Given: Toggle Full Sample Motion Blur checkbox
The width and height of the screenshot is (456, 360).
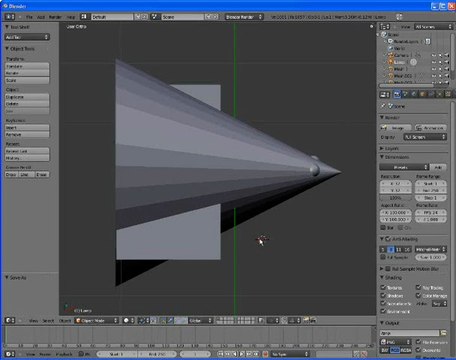Looking at the screenshot, I should (388, 269).
